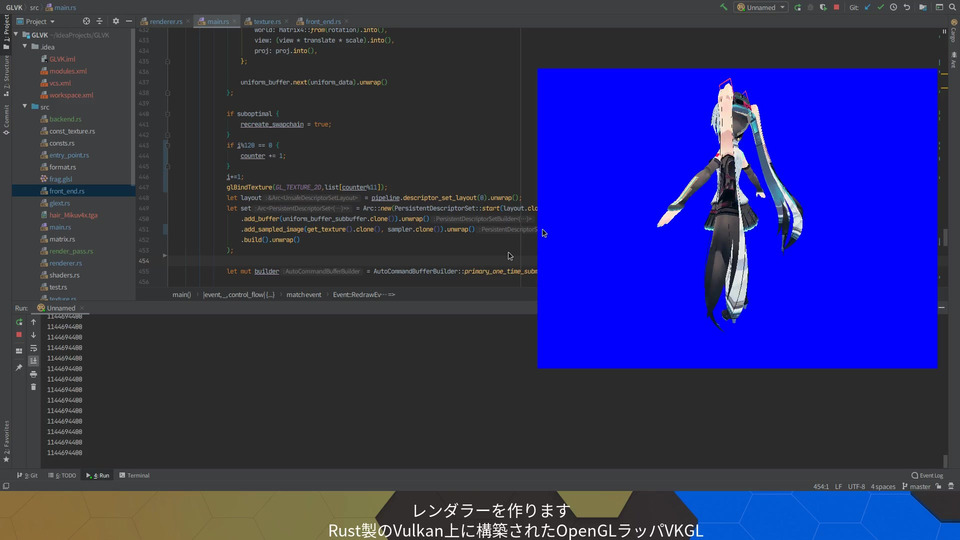Click Up the Stack Trace arrow
960x540 pixels.
[34, 322]
